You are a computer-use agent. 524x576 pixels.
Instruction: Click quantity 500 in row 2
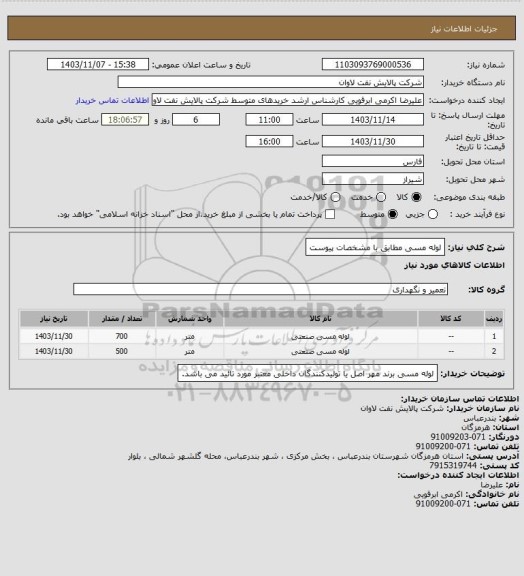pyautogui.click(x=122, y=351)
